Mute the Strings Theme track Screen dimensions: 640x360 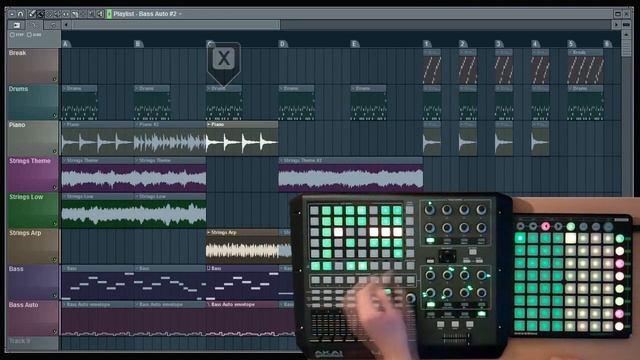pos(54,187)
